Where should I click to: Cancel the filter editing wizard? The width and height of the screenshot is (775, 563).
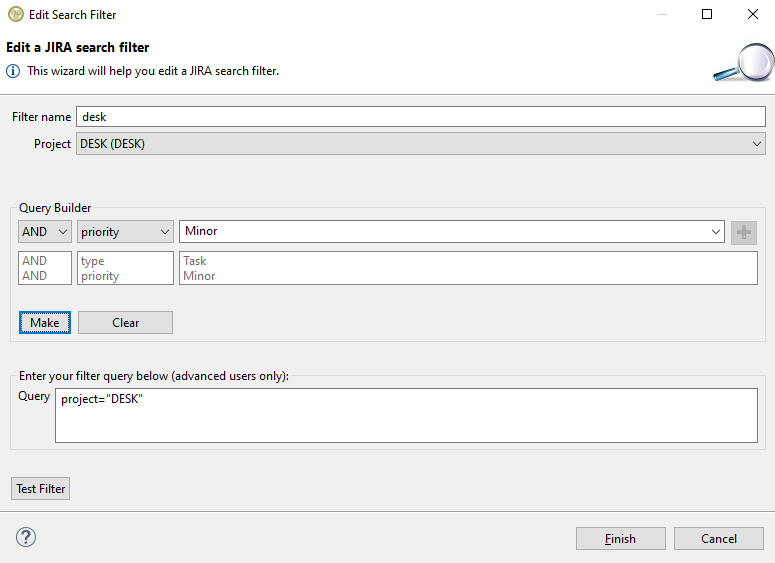[718, 539]
